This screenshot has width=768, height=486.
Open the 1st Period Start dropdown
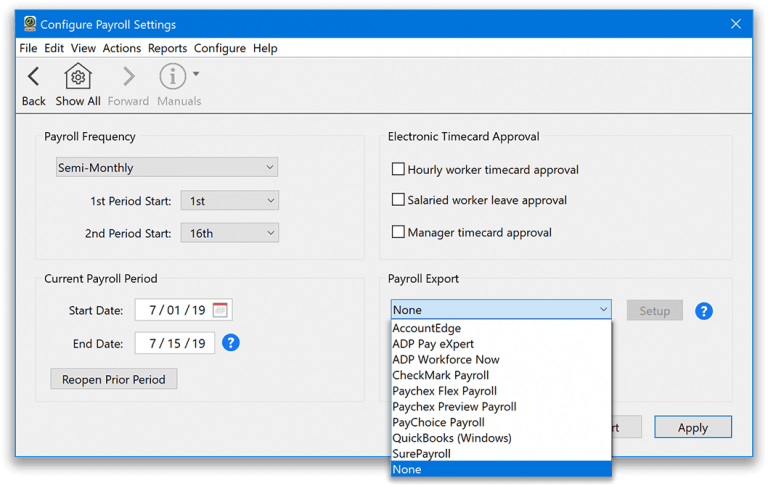[230, 200]
